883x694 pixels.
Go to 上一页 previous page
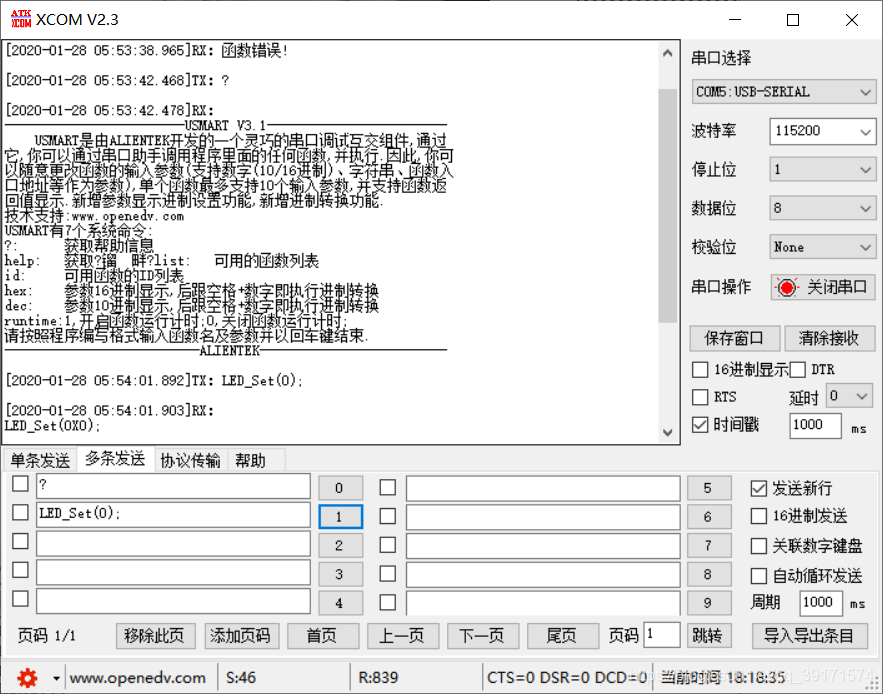tap(402, 637)
